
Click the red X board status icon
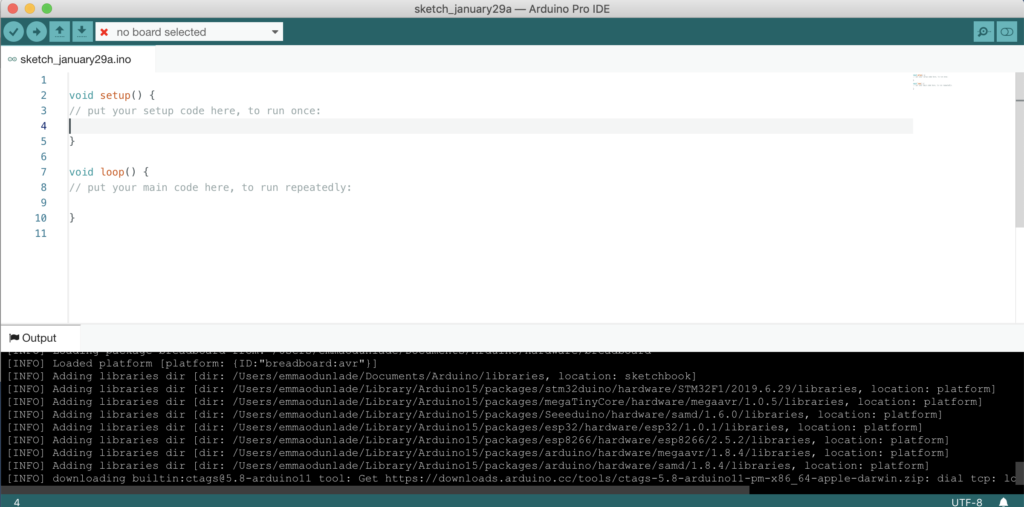(104, 32)
